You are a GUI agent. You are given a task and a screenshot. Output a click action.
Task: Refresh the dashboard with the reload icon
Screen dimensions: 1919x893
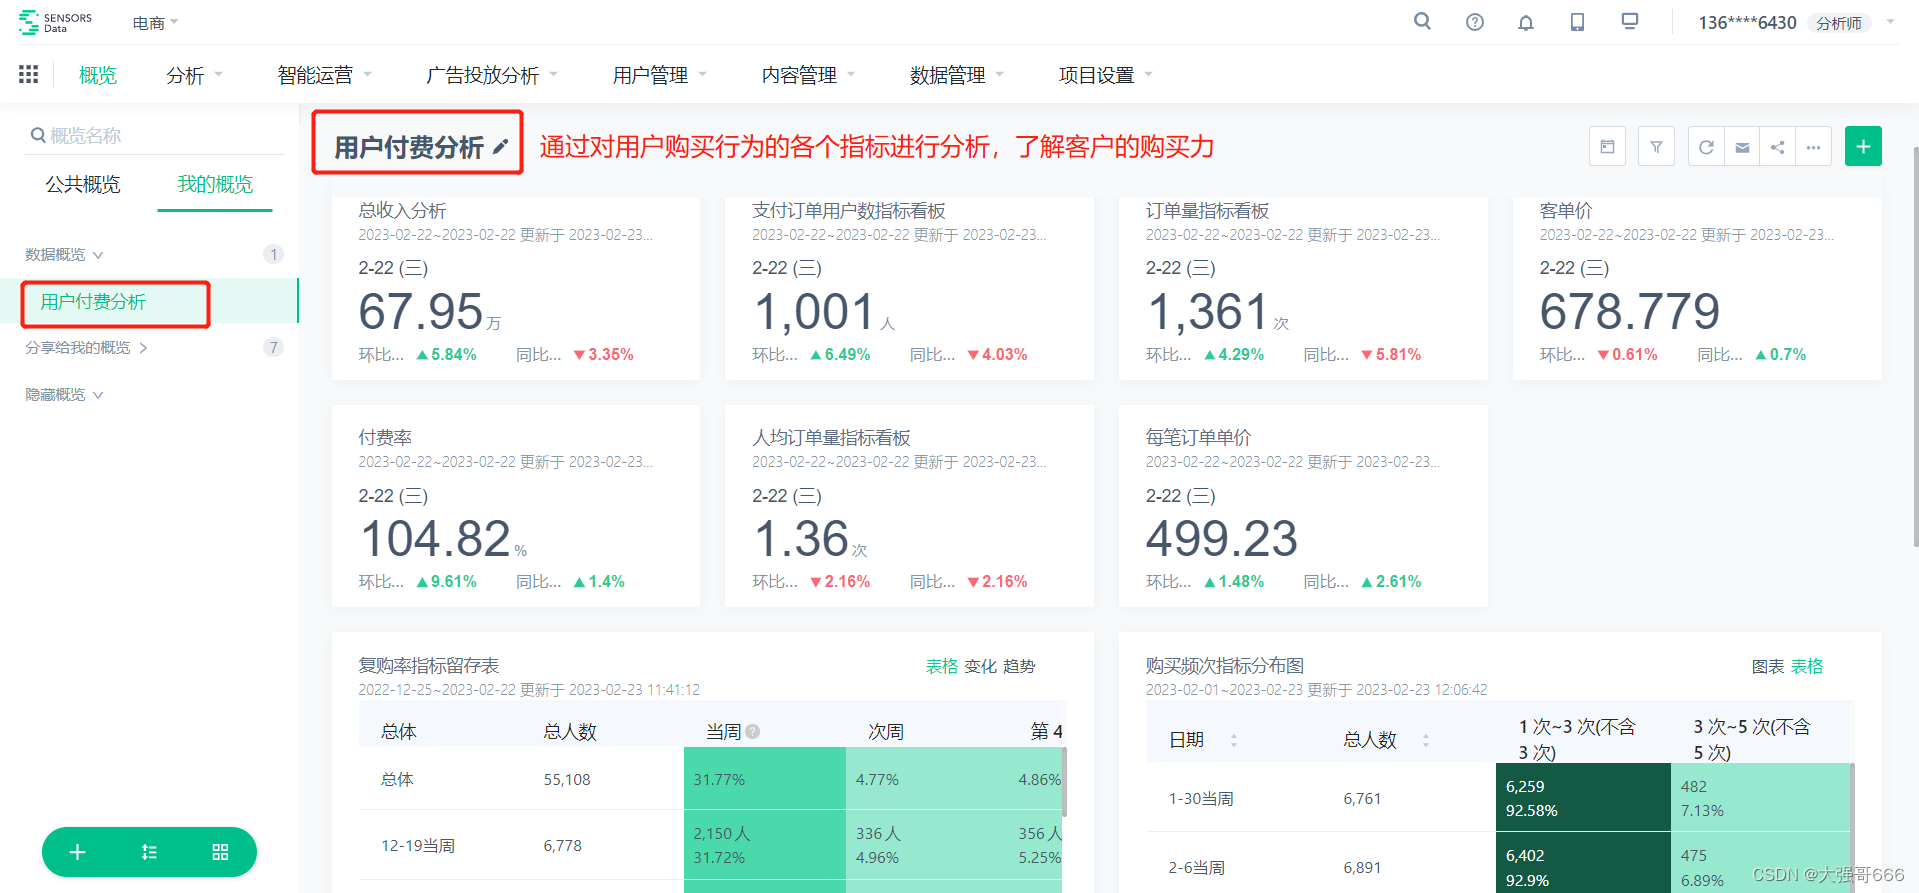pos(1706,147)
